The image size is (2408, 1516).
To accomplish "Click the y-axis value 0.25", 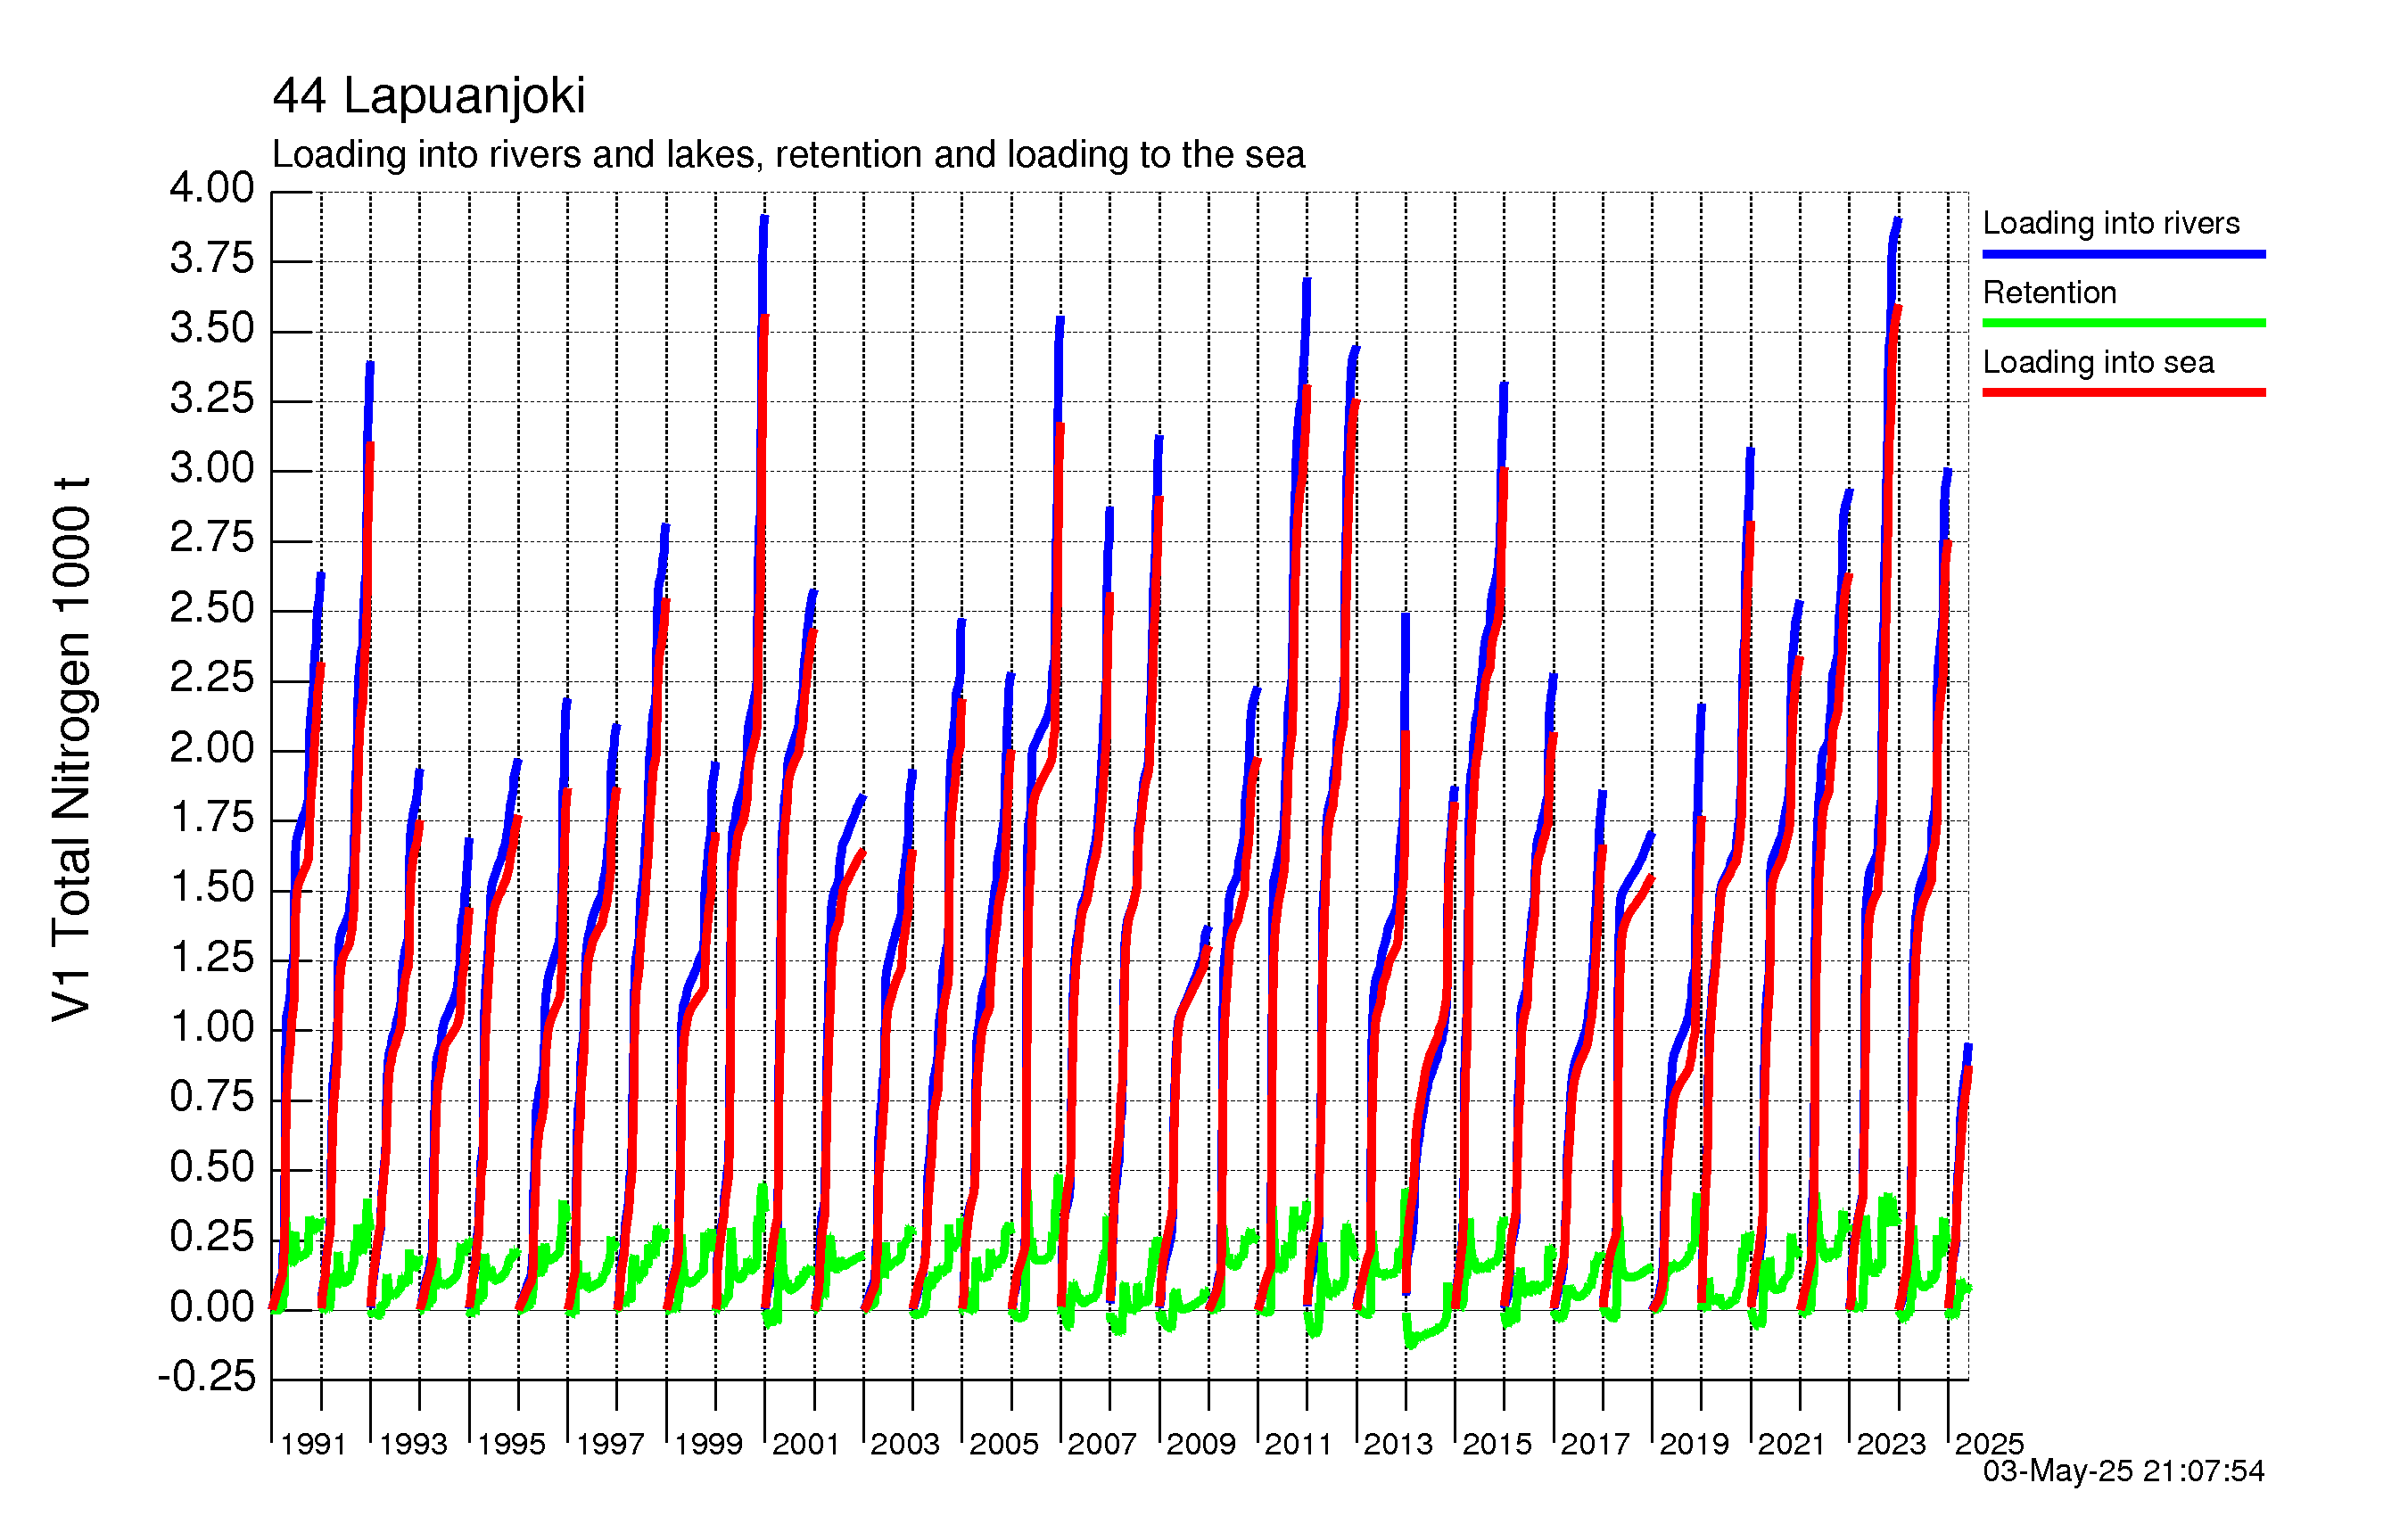I will [212, 1237].
